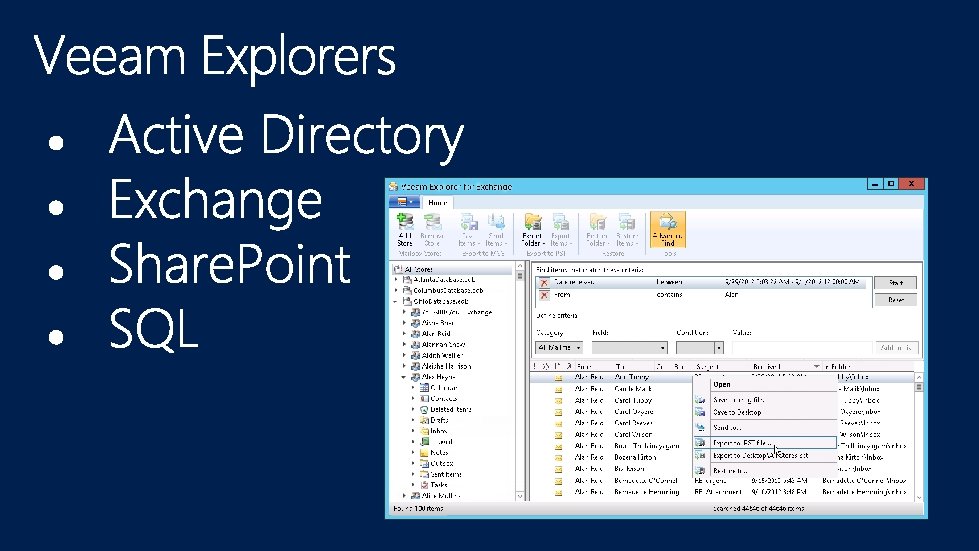Open the Field dropdown
Image resolution: width=979 pixels, height=551 pixels.
pyautogui.click(x=629, y=348)
